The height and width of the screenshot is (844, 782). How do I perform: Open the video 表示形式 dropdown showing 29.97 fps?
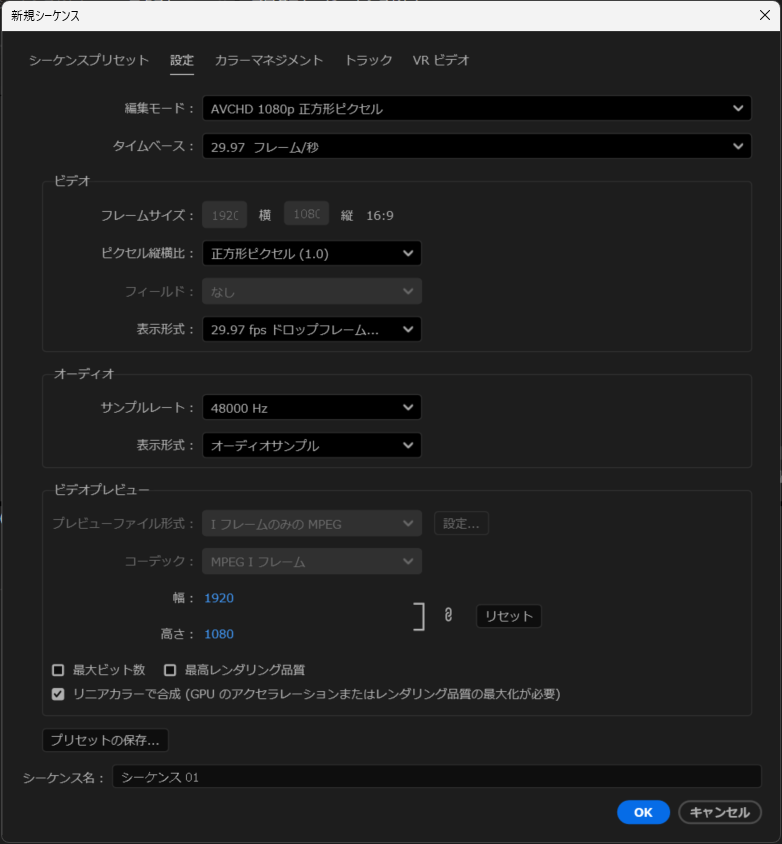pyautogui.click(x=312, y=329)
